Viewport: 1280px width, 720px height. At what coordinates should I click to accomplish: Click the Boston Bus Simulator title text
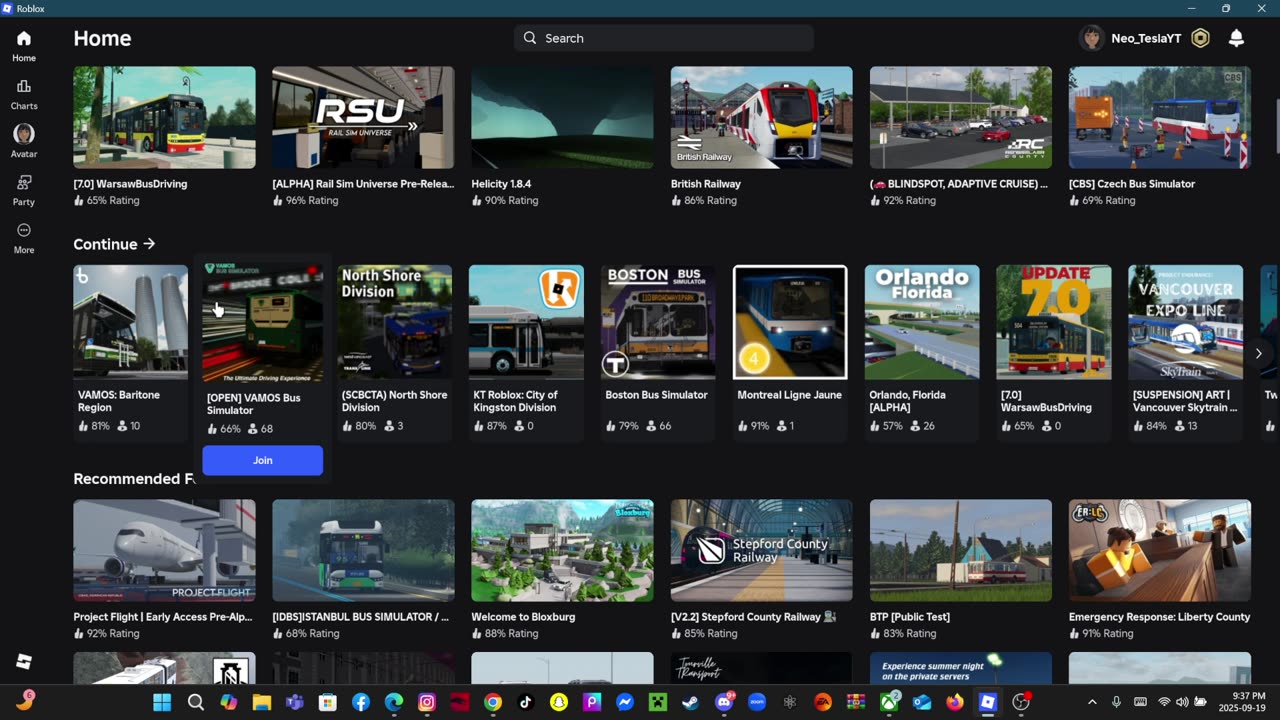pyautogui.click(x=656, y=395)
